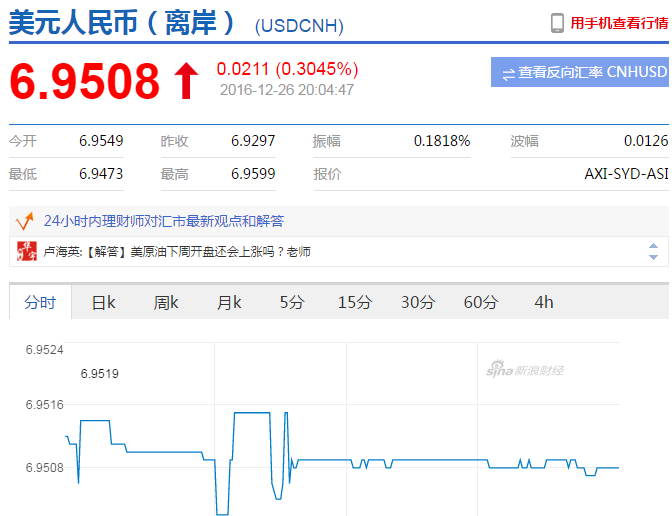
Task: Click the red up arrow beside price
Action: tap(186, 81)
